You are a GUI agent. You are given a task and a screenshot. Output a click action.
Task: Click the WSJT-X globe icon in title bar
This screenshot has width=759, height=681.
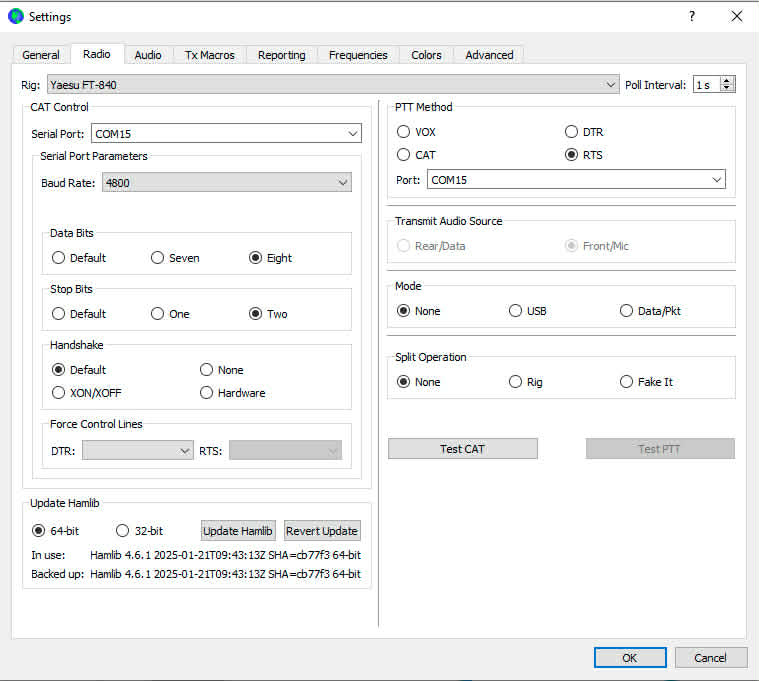coord(15,16)
